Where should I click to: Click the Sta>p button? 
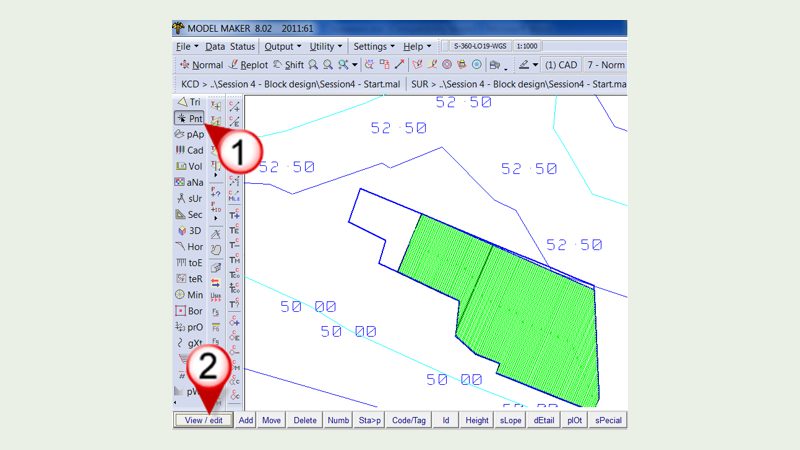(369, 420)
